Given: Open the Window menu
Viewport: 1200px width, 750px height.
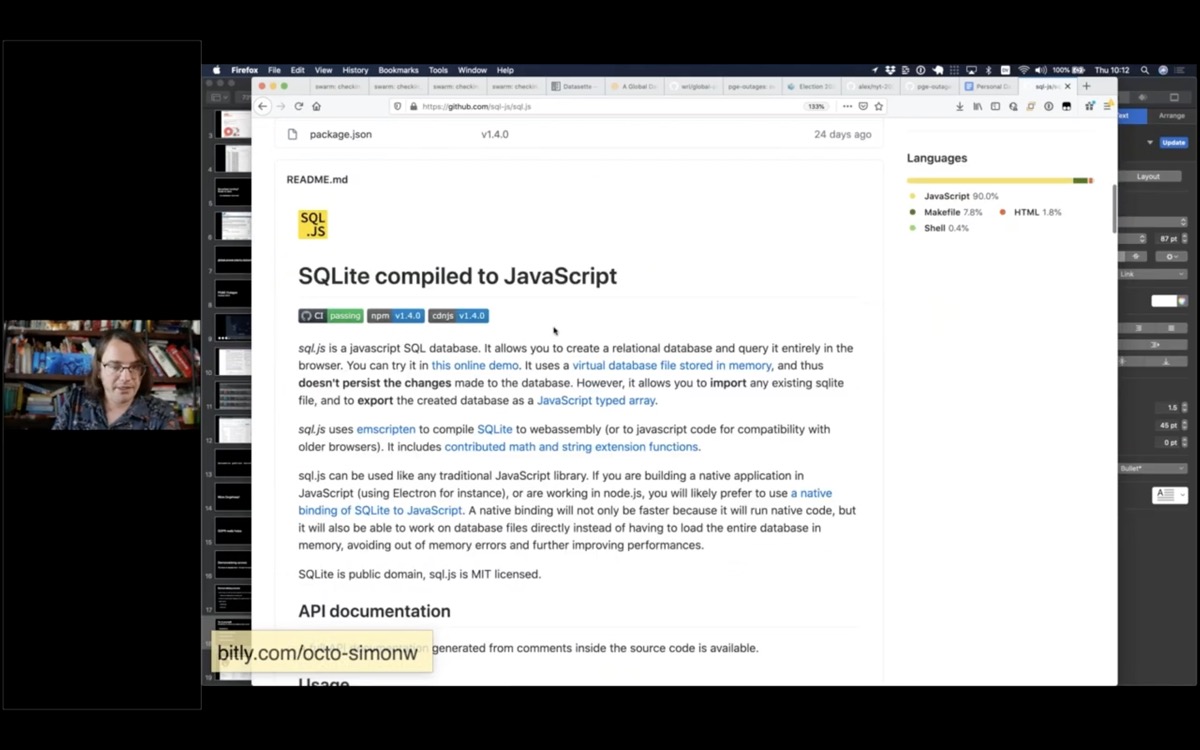Looking at the screenshot, I should coord(472,70).
